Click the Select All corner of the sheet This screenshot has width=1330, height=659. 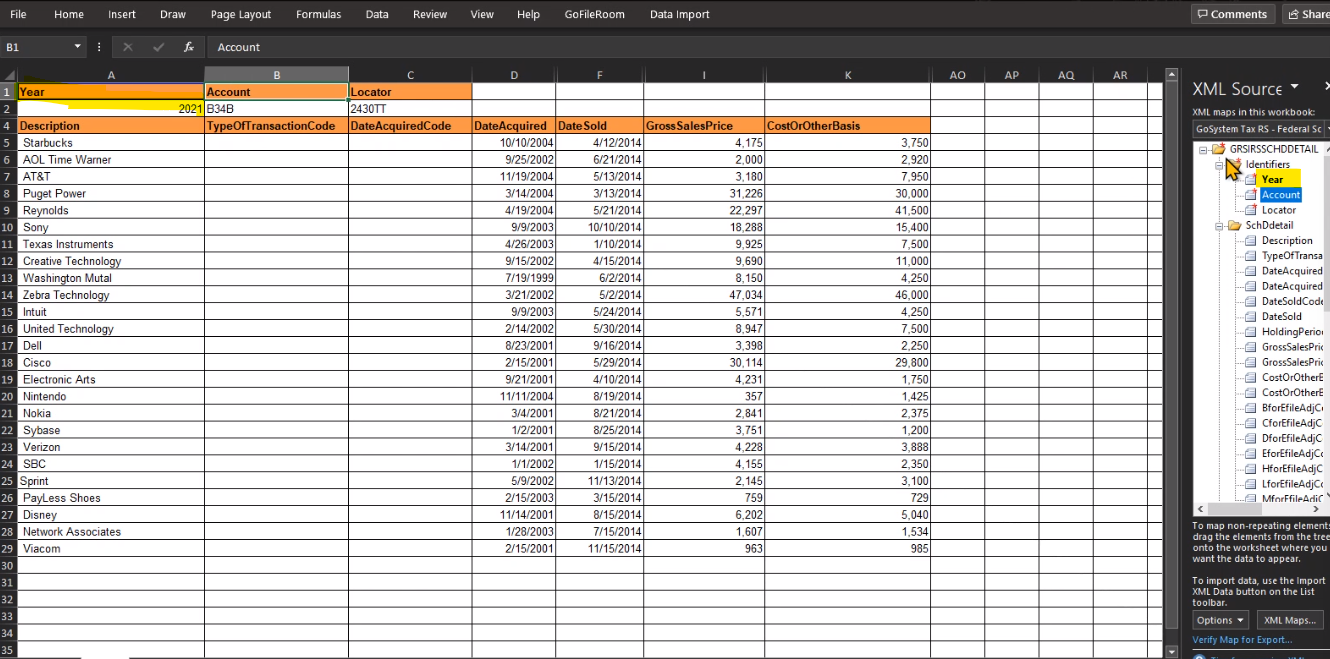pyautogui.click(x=8, y=75)
